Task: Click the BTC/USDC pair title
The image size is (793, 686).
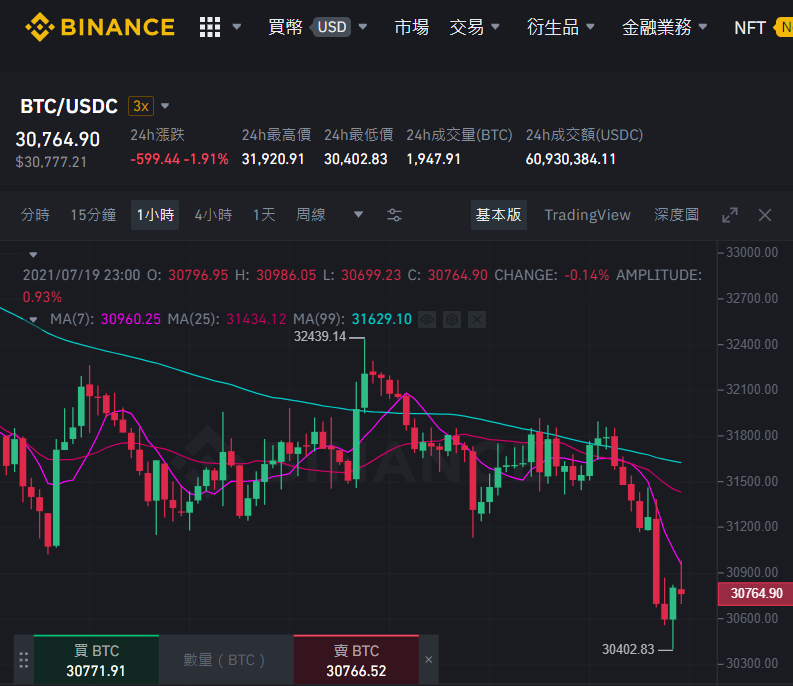Action: click(x=69, y=106)
